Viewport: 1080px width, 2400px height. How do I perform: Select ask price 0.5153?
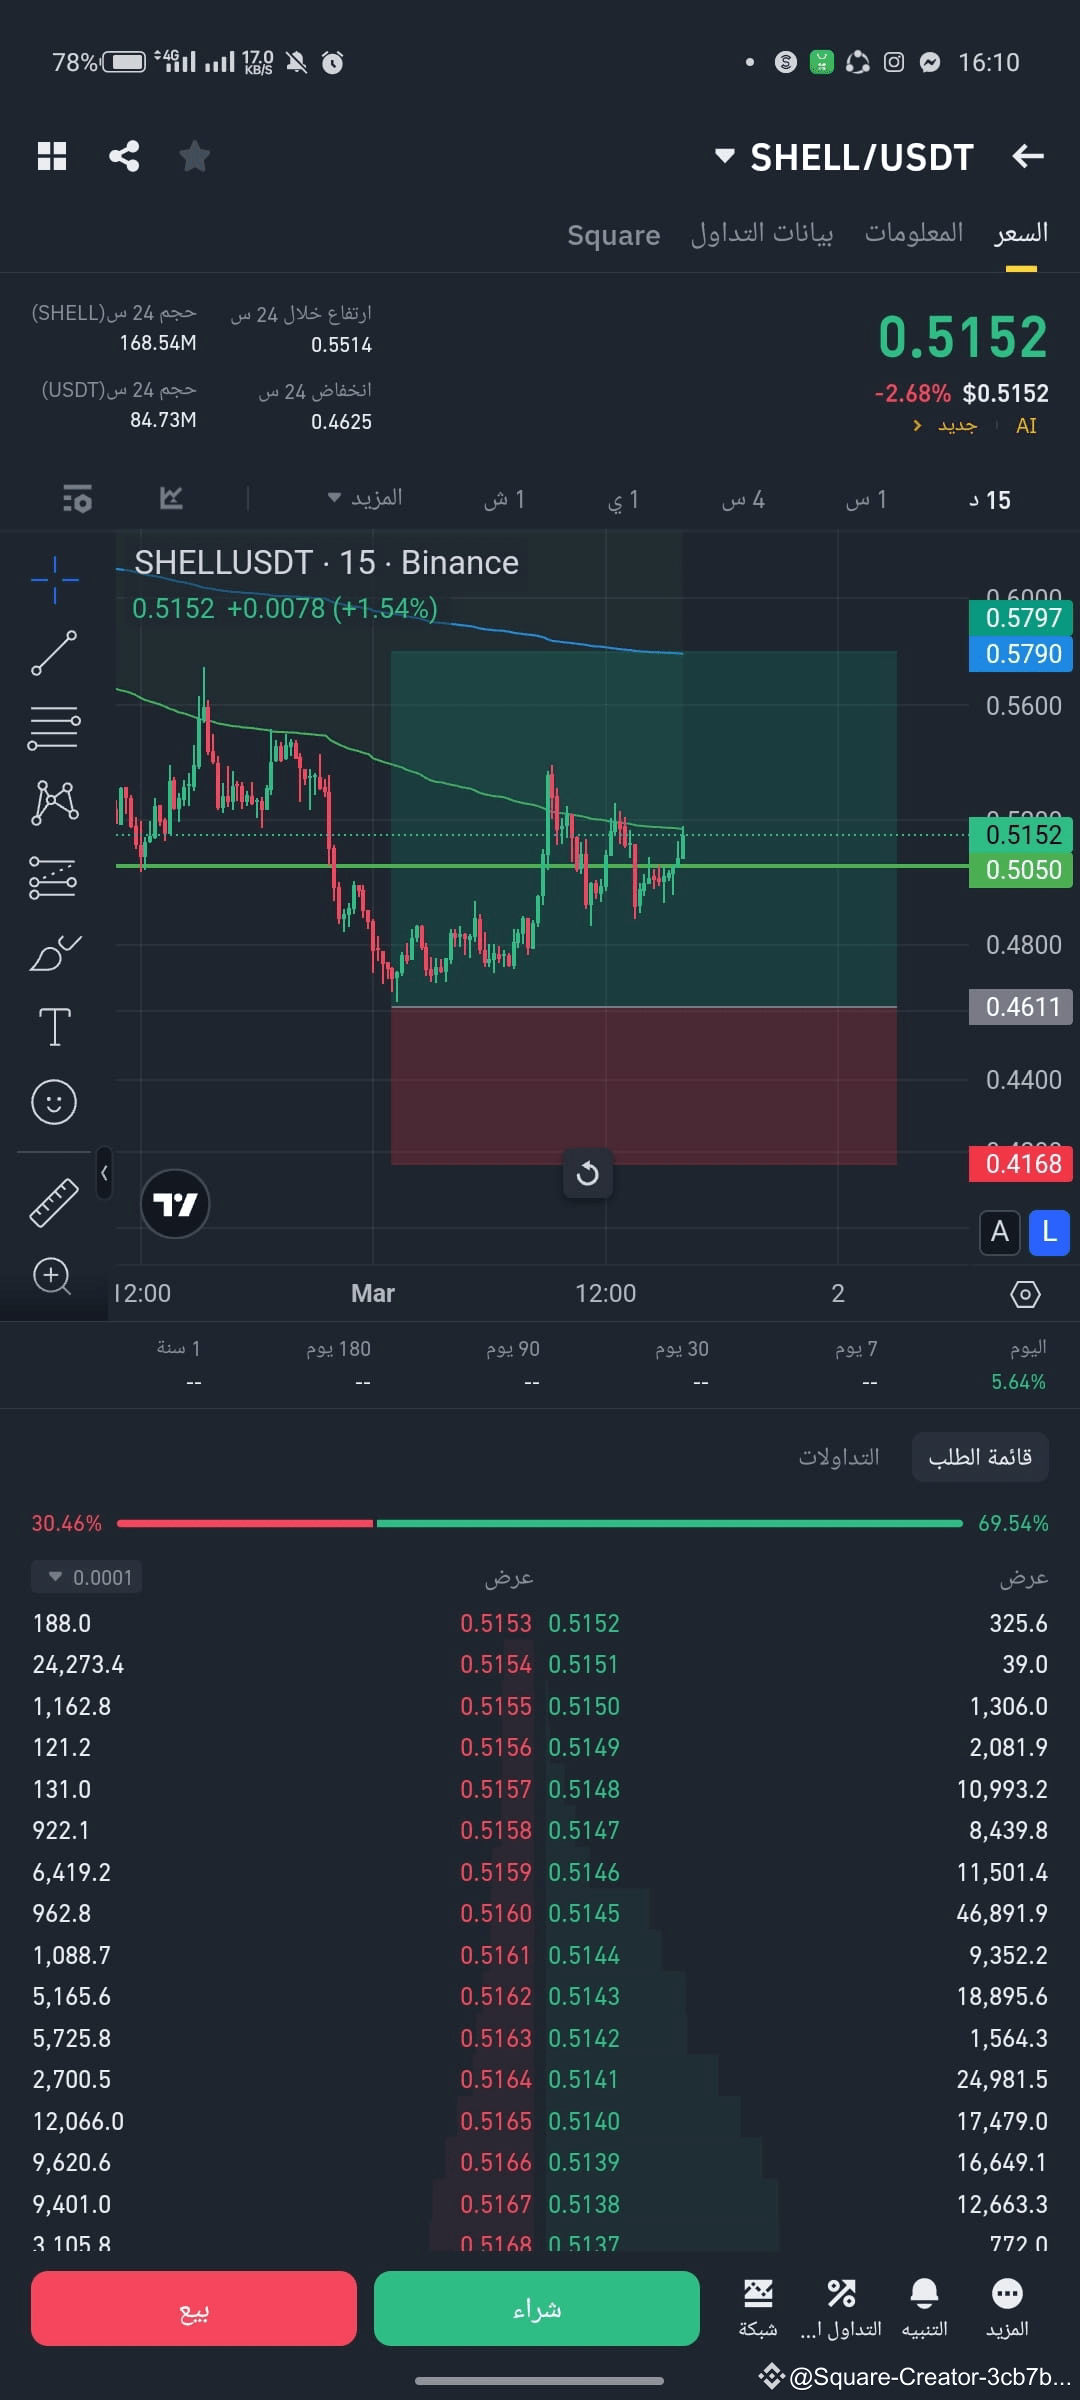click(x=495, y=1623)
